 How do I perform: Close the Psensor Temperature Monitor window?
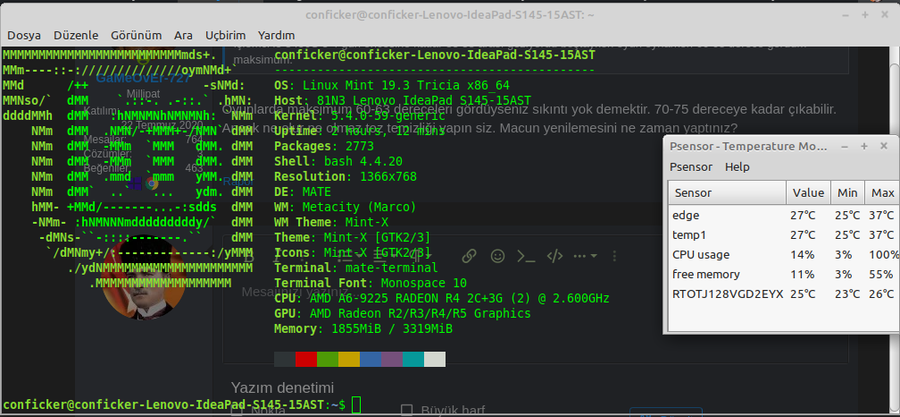(x=882, y=146)
